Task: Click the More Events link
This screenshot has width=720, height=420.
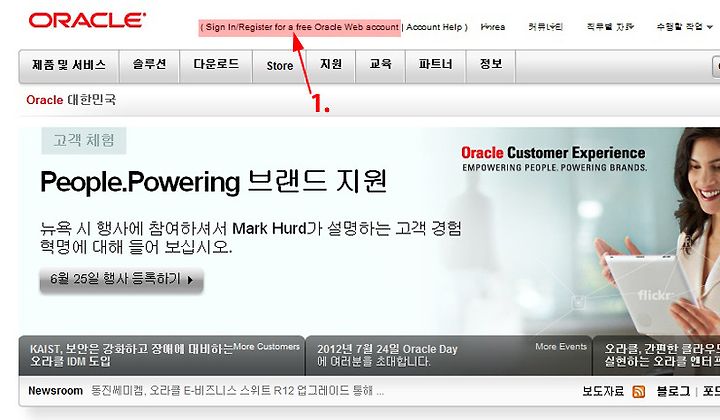Action: pyautogui.click(x=561, y=347)
